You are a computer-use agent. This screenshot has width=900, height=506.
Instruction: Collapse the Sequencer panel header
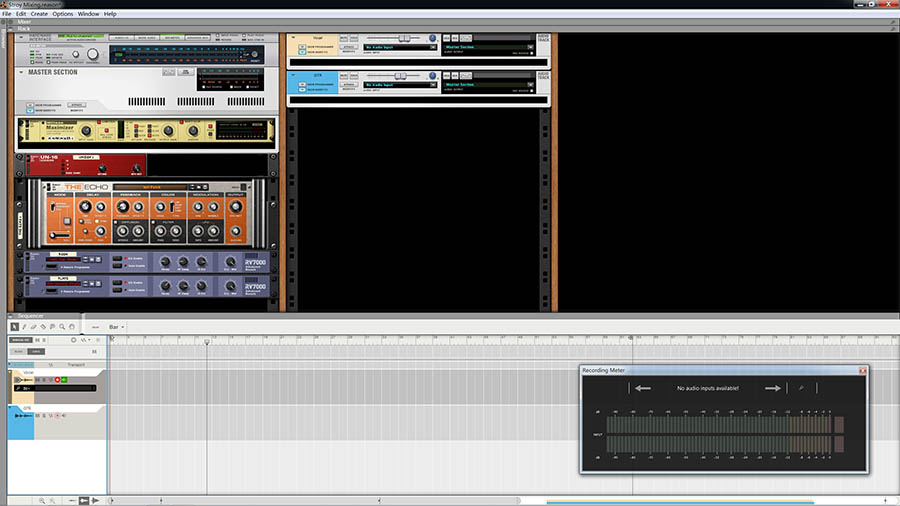pyautogui.click(x=10, y=316)
